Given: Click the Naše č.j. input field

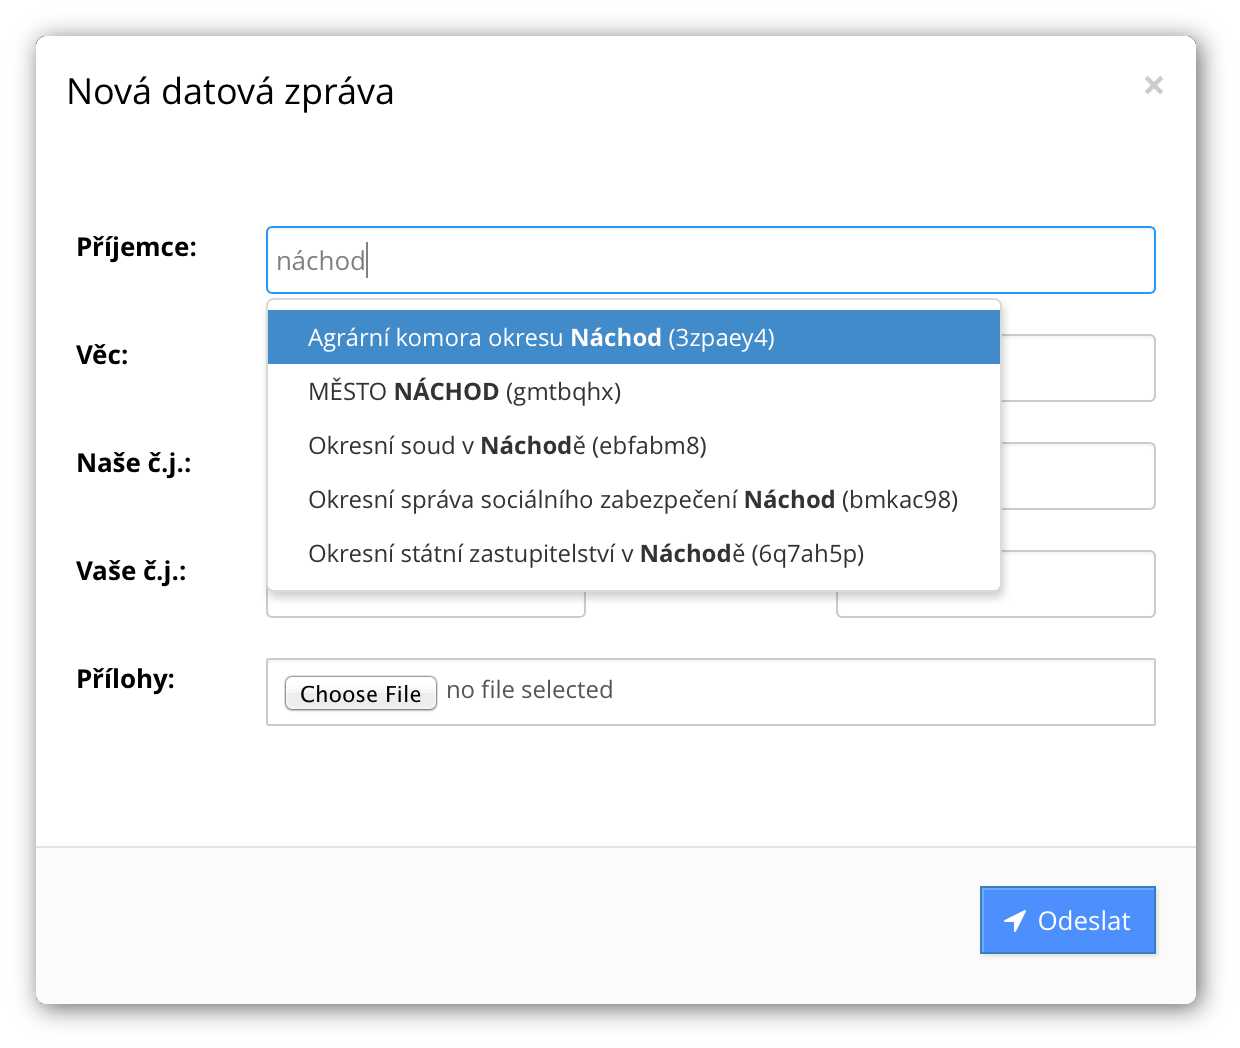Looking at the screenshot, I should click(x=1077, y=476).
